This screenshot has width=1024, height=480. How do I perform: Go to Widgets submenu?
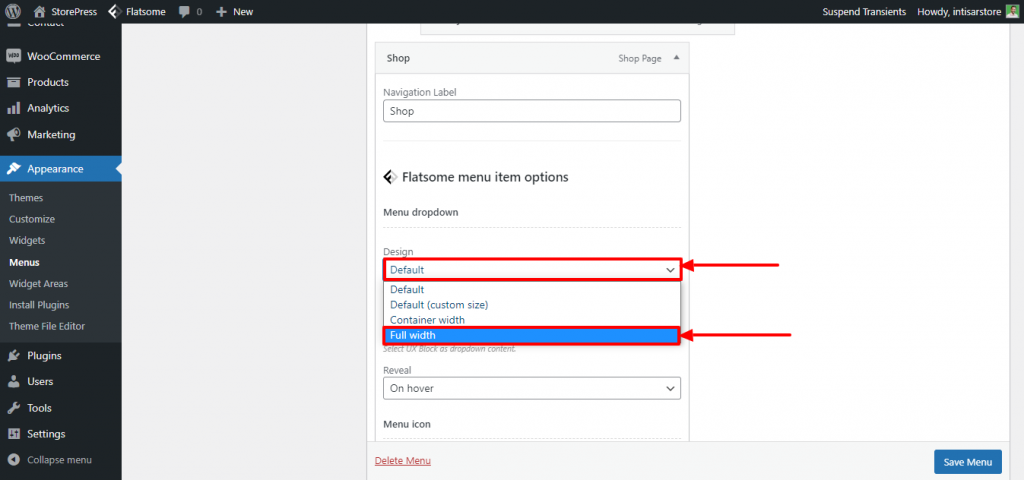(x=27, y=240)
